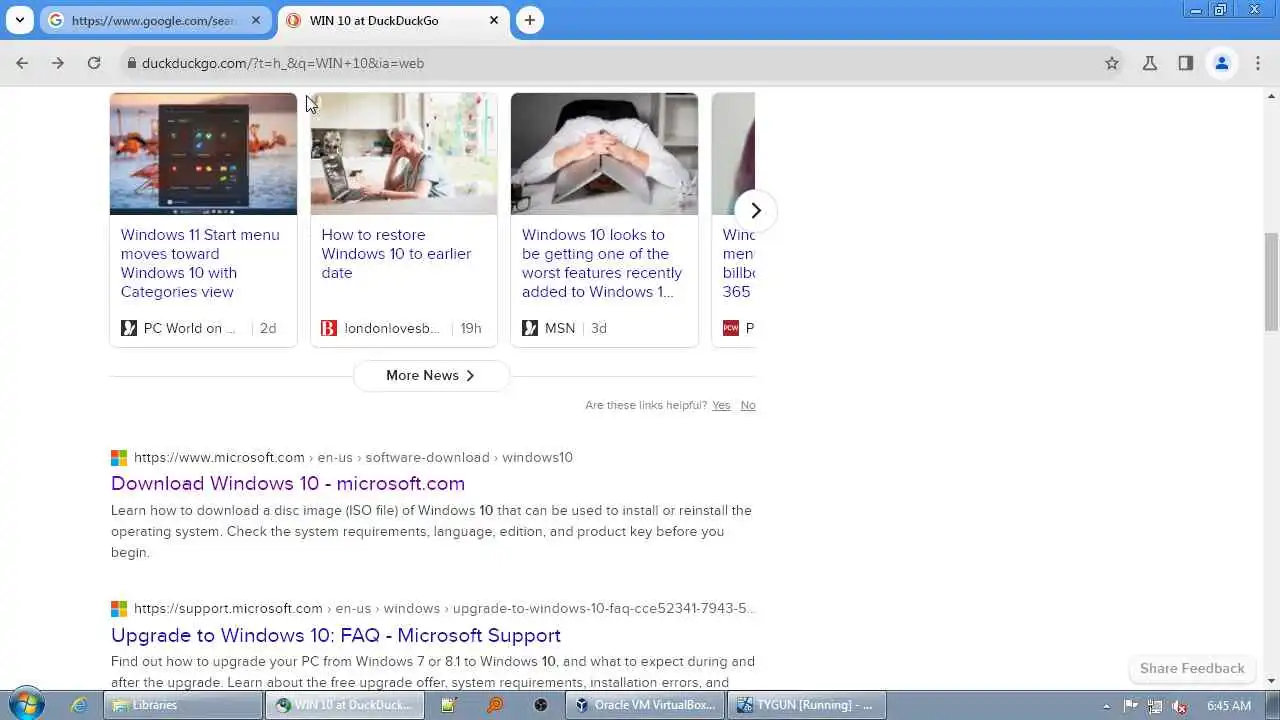This screenshot has height=720, width=1280.
Task: Click the muted volume tray icon
Action: [x=1179, y=706]
